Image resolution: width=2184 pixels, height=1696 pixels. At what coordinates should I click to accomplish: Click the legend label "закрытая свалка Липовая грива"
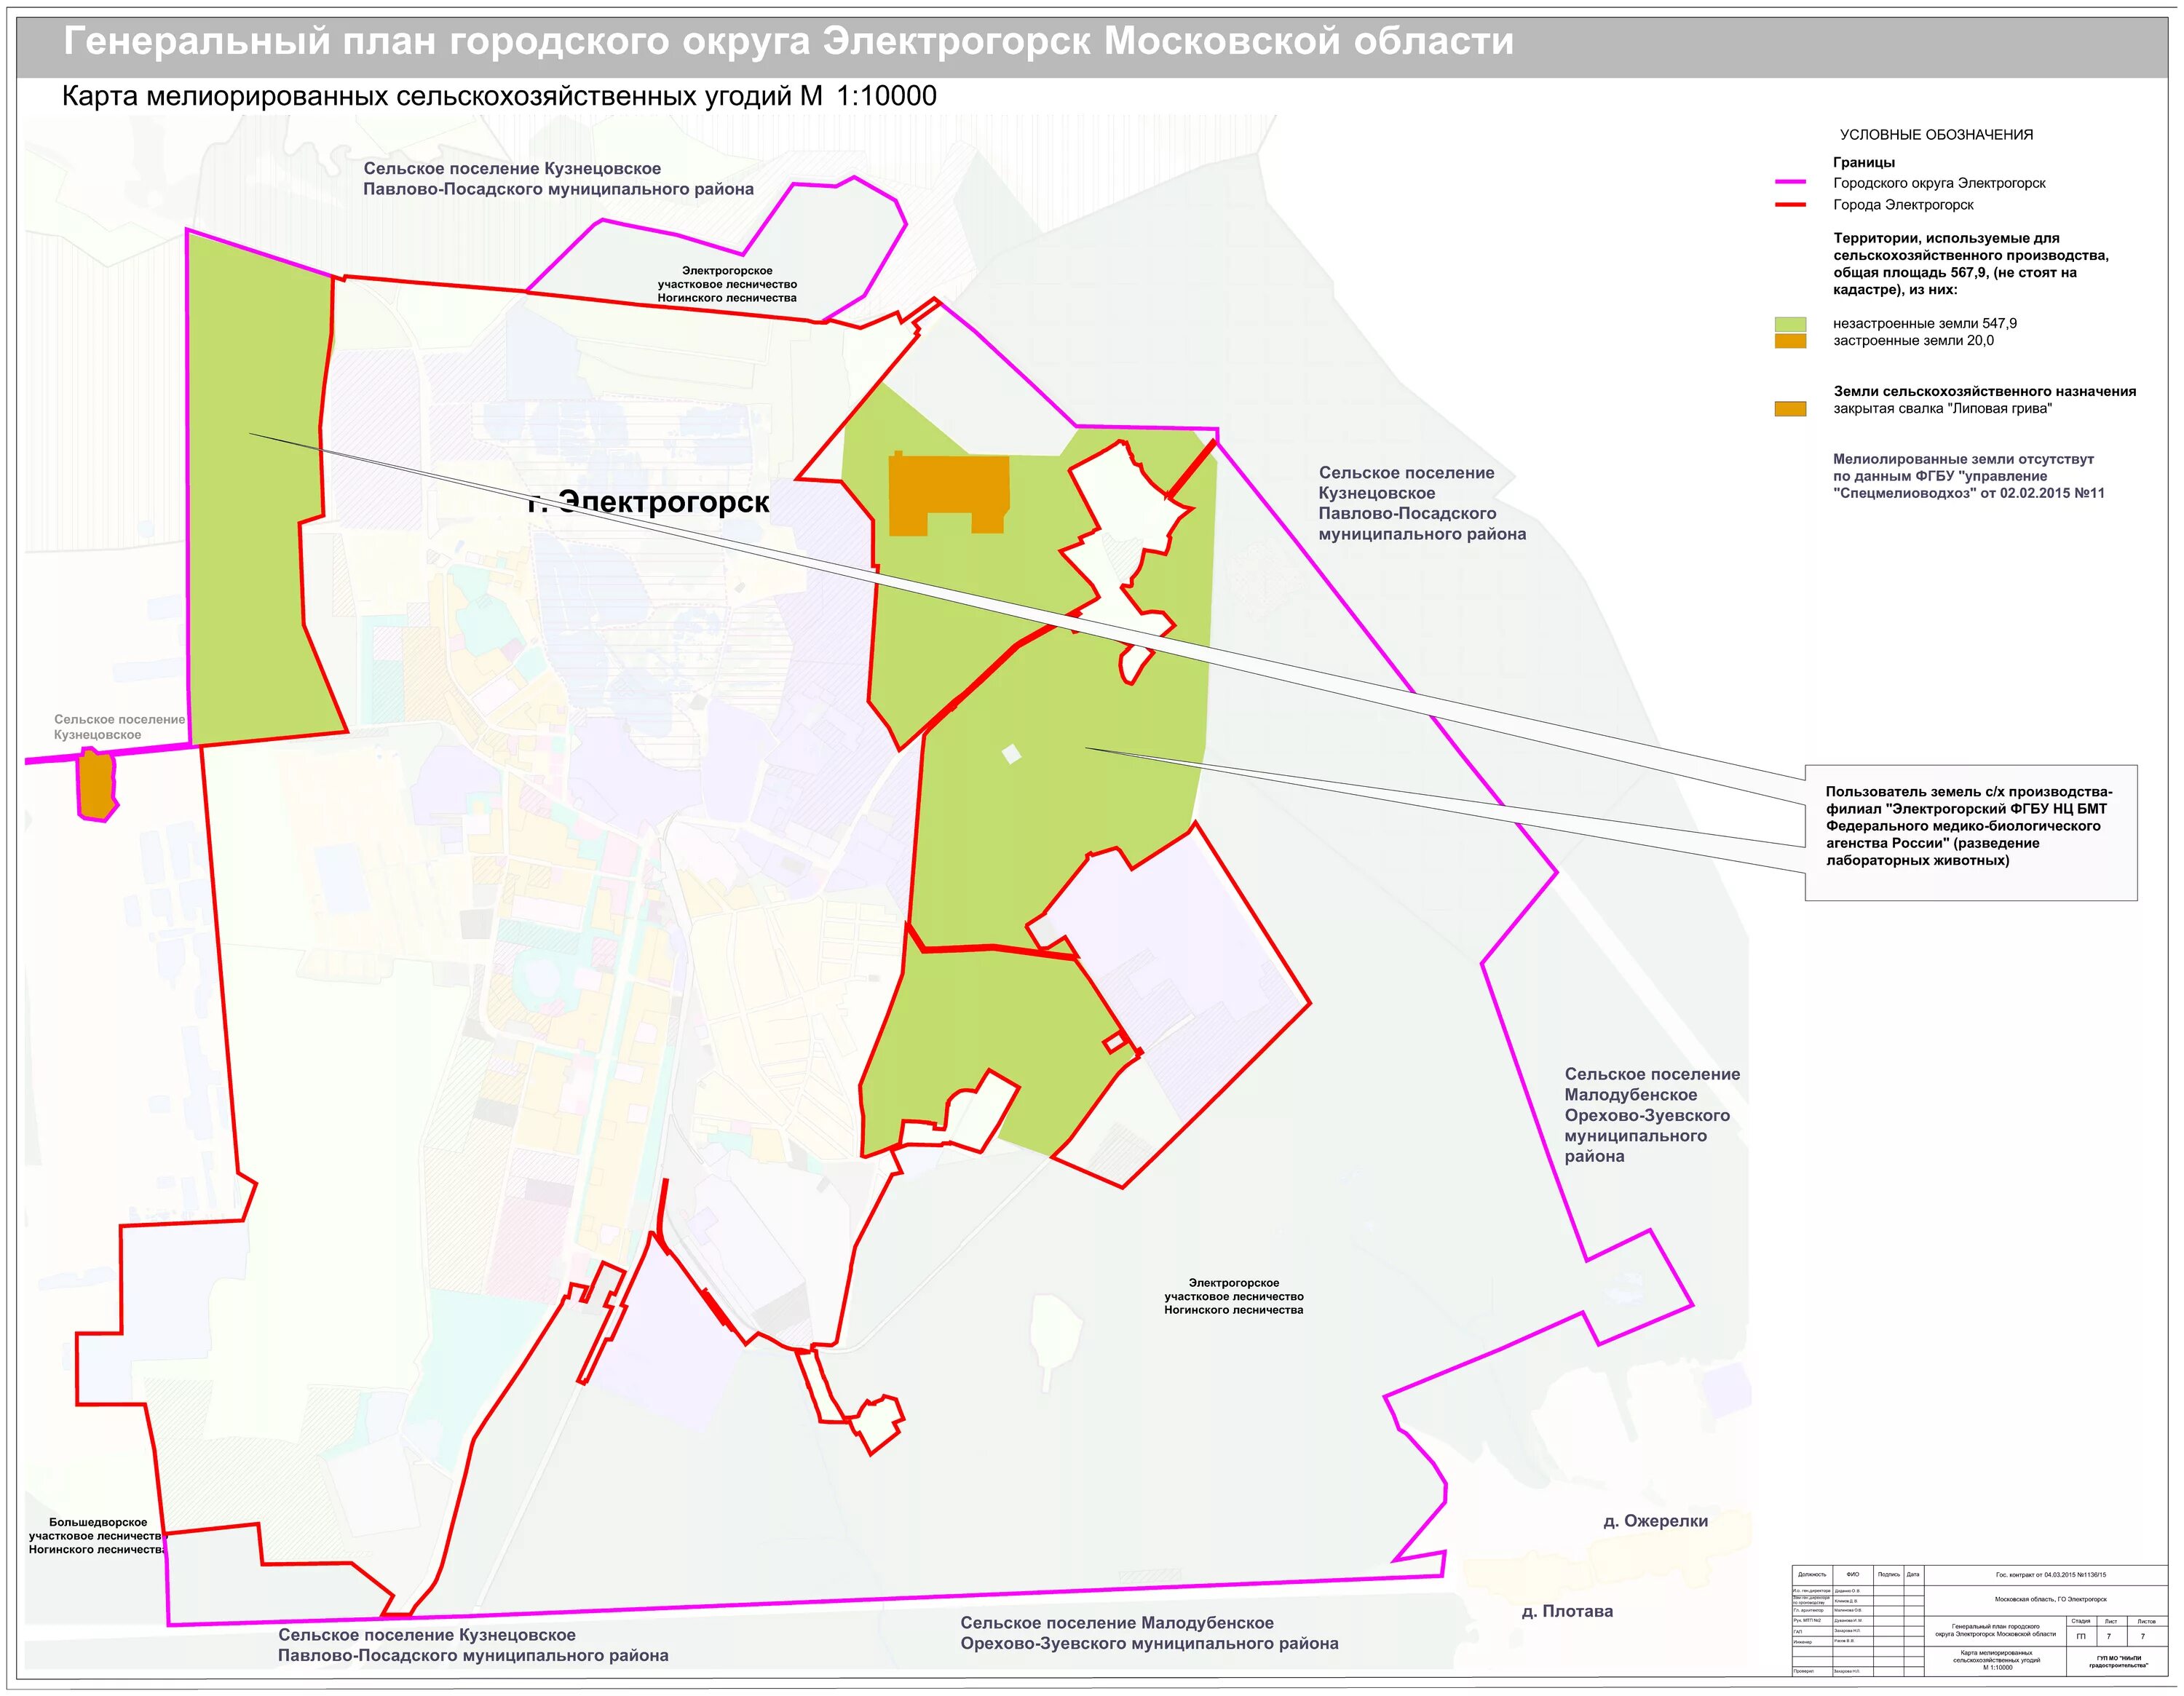click(1942, 409)
